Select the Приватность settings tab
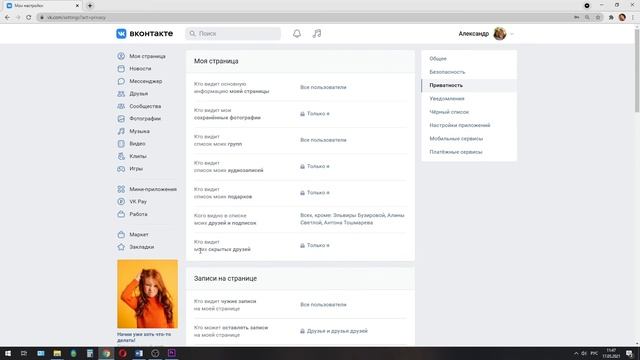 [x=469, y=85]
